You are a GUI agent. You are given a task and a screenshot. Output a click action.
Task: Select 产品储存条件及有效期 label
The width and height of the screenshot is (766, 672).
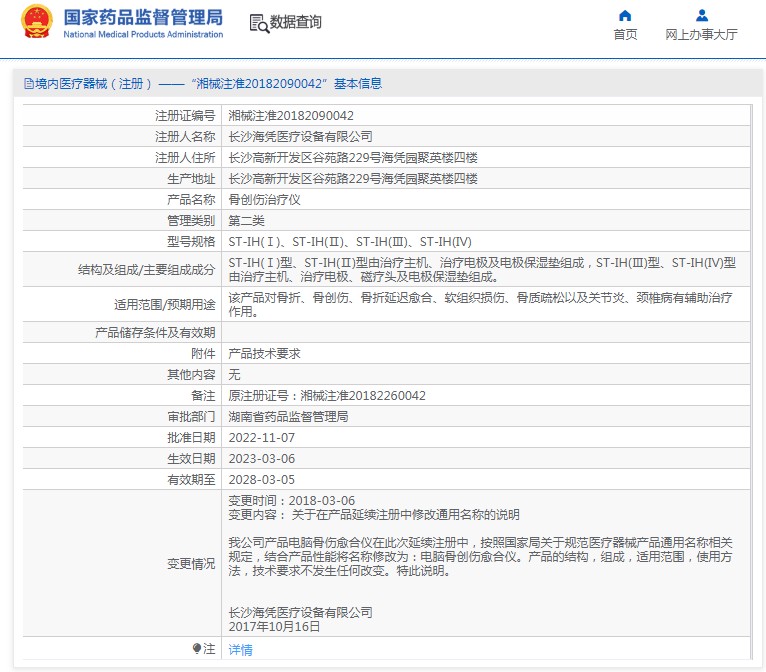(155, 333)
